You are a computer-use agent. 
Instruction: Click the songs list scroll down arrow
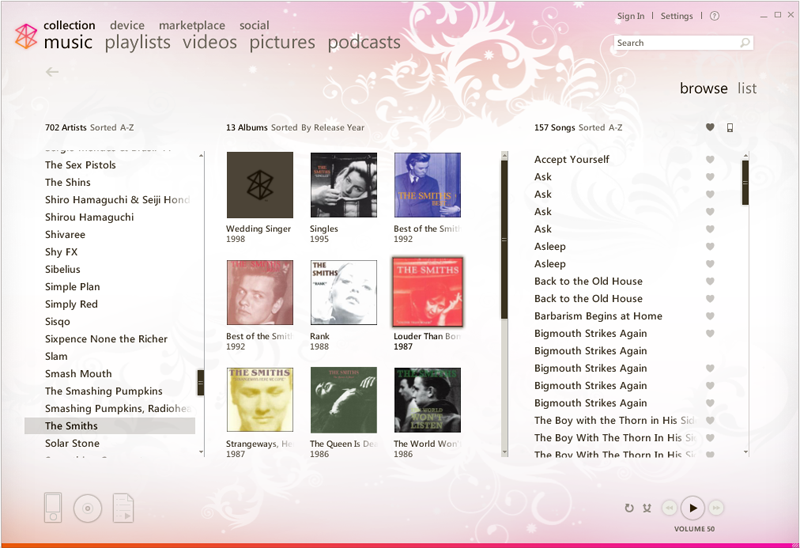pyautogui.click(x=746, y=452)
